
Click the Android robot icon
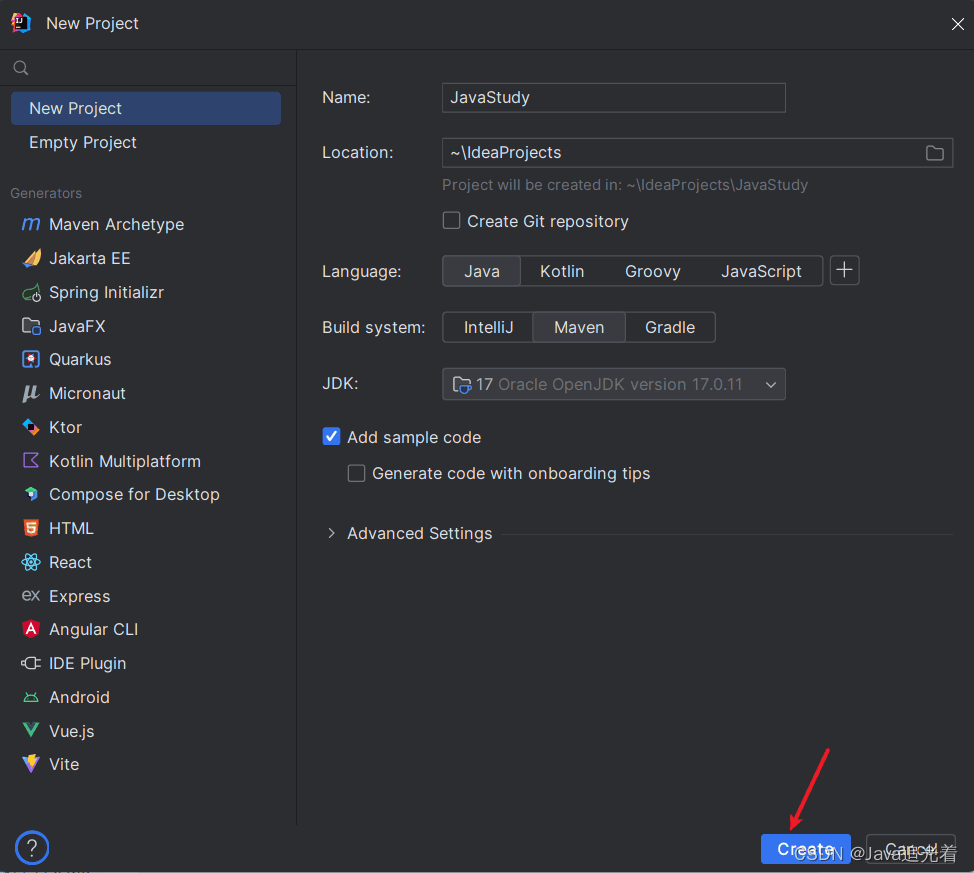point(31,697)
